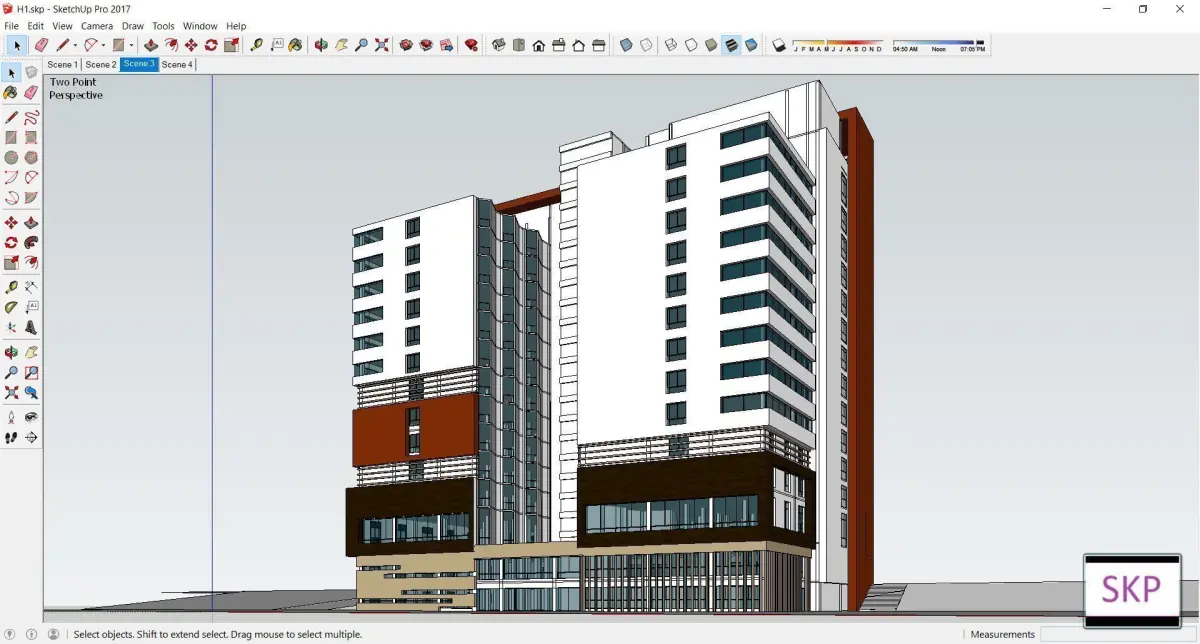The height and width of the screenshot is (644, 1200).
Task: Click Orbit tool in the top toolbar
Action: [321, 45]
